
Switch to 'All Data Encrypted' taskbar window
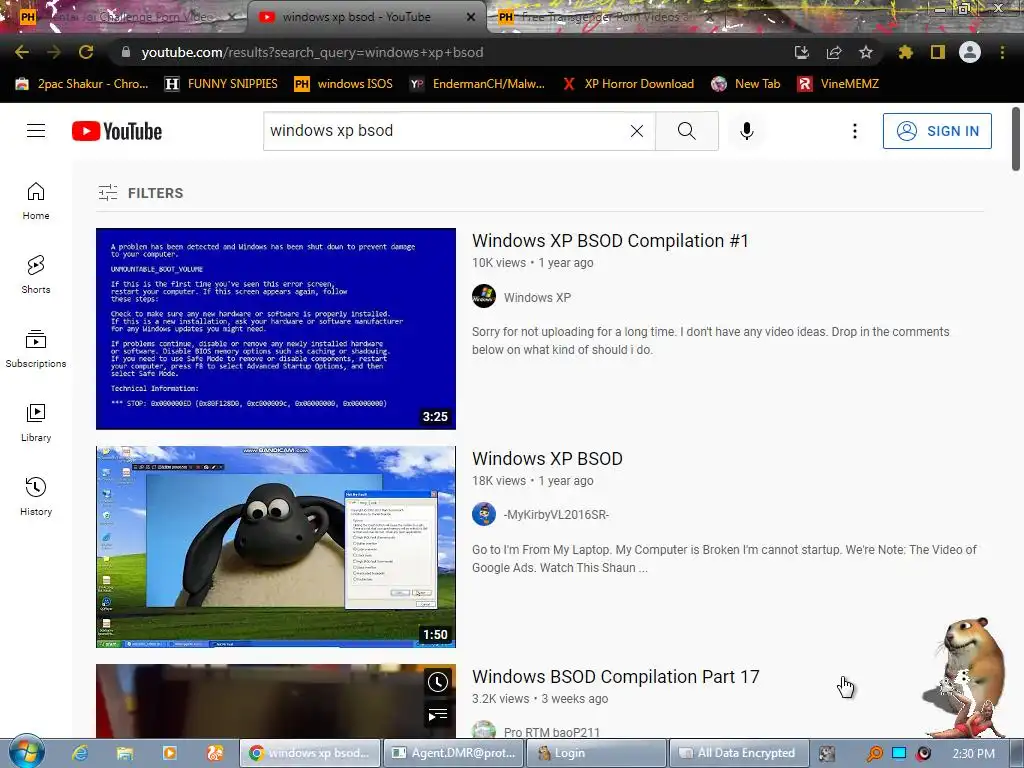[x=739, y=753]
